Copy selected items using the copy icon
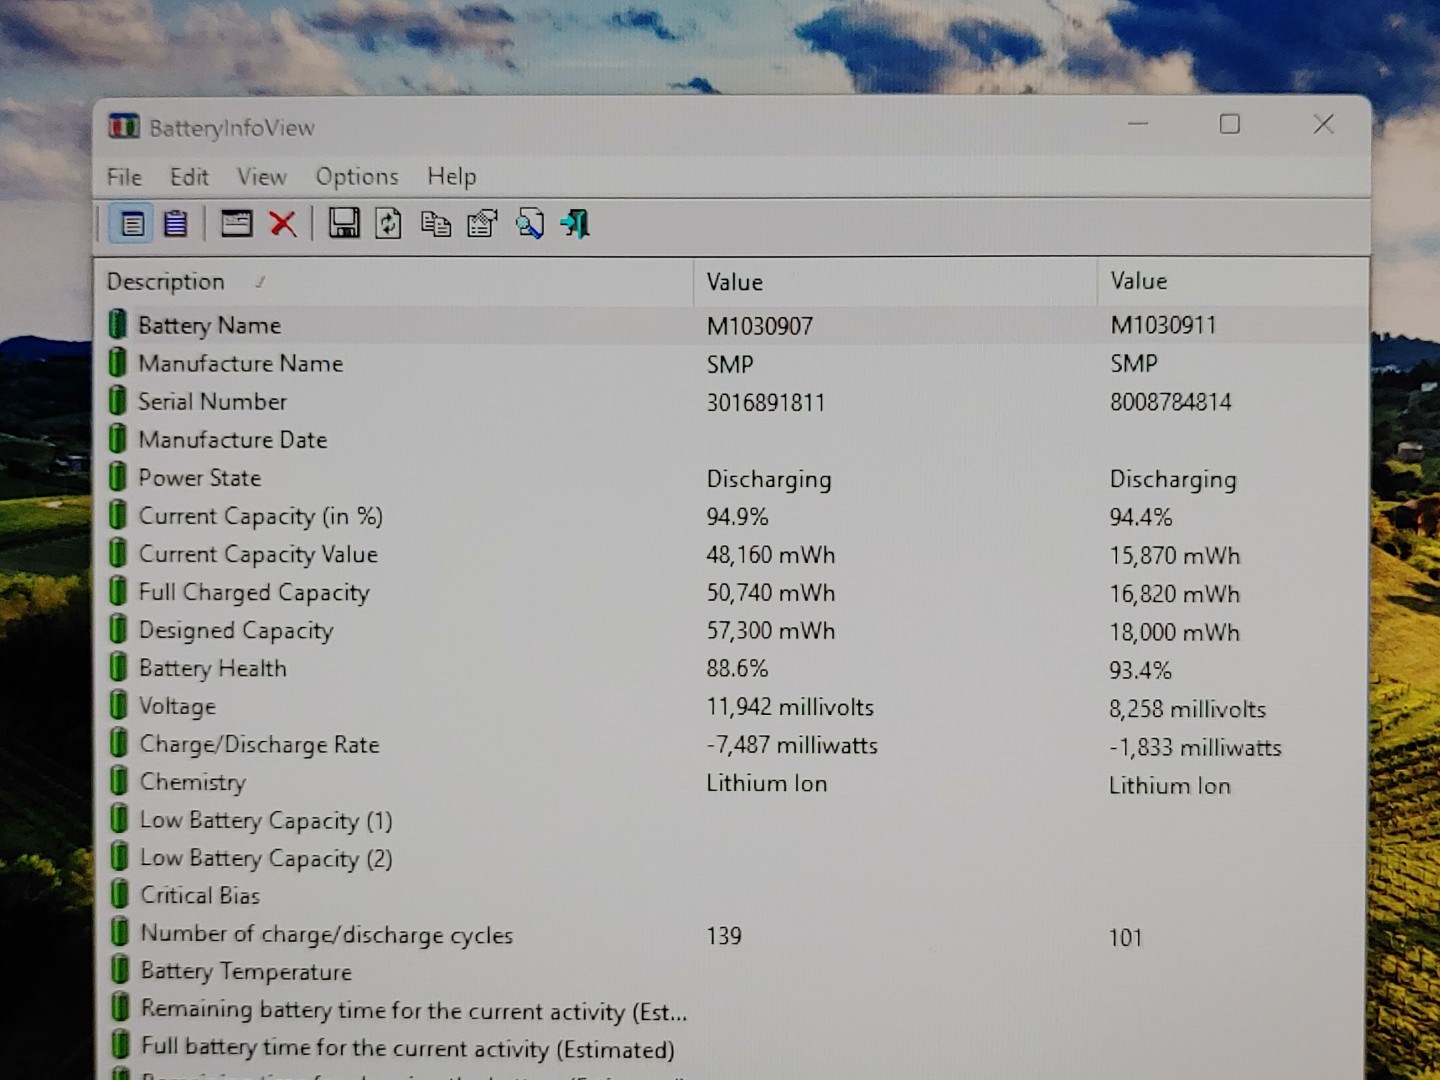Image resolution: width=1440 pixels, height=1080 pixels. click(435, 224)
